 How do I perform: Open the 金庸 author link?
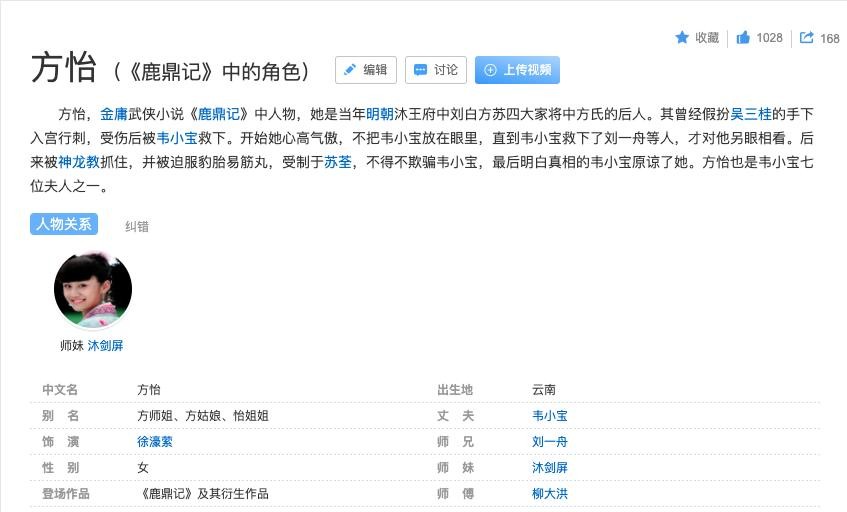(x=113, y=113)
